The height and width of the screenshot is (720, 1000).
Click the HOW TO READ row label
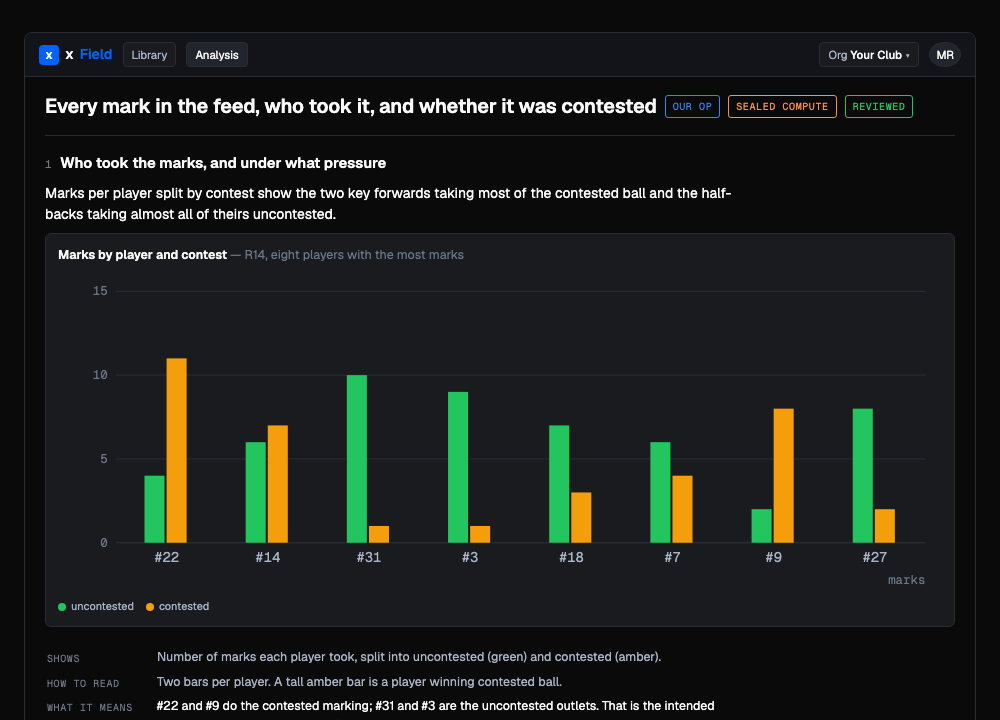tap(83, 684)
